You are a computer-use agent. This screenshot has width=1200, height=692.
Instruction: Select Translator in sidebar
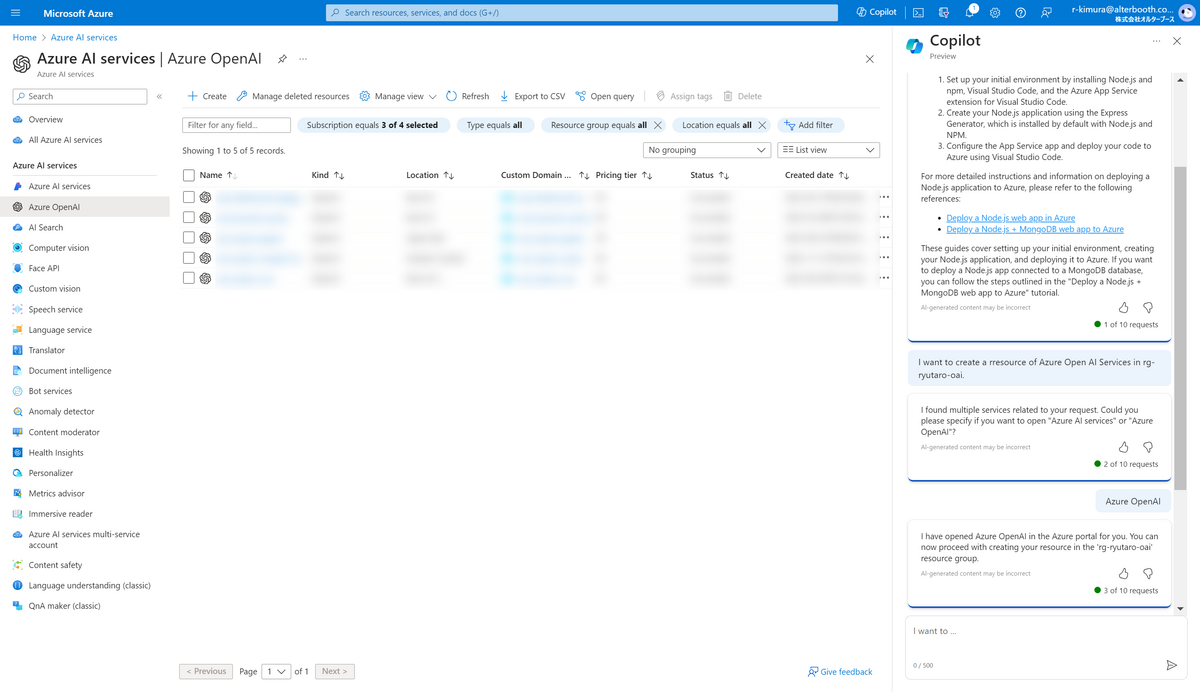point(47,350)
